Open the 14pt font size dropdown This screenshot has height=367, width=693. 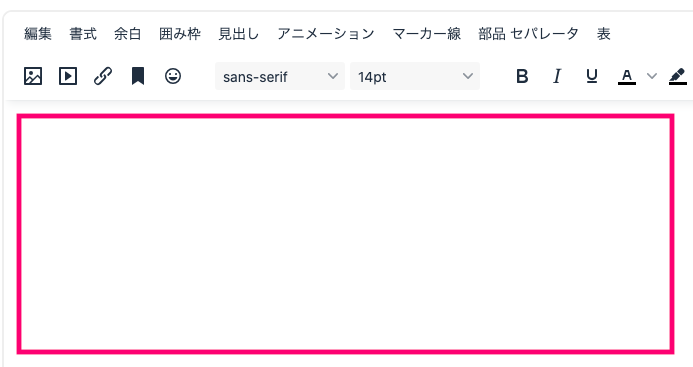click(415, 76)
